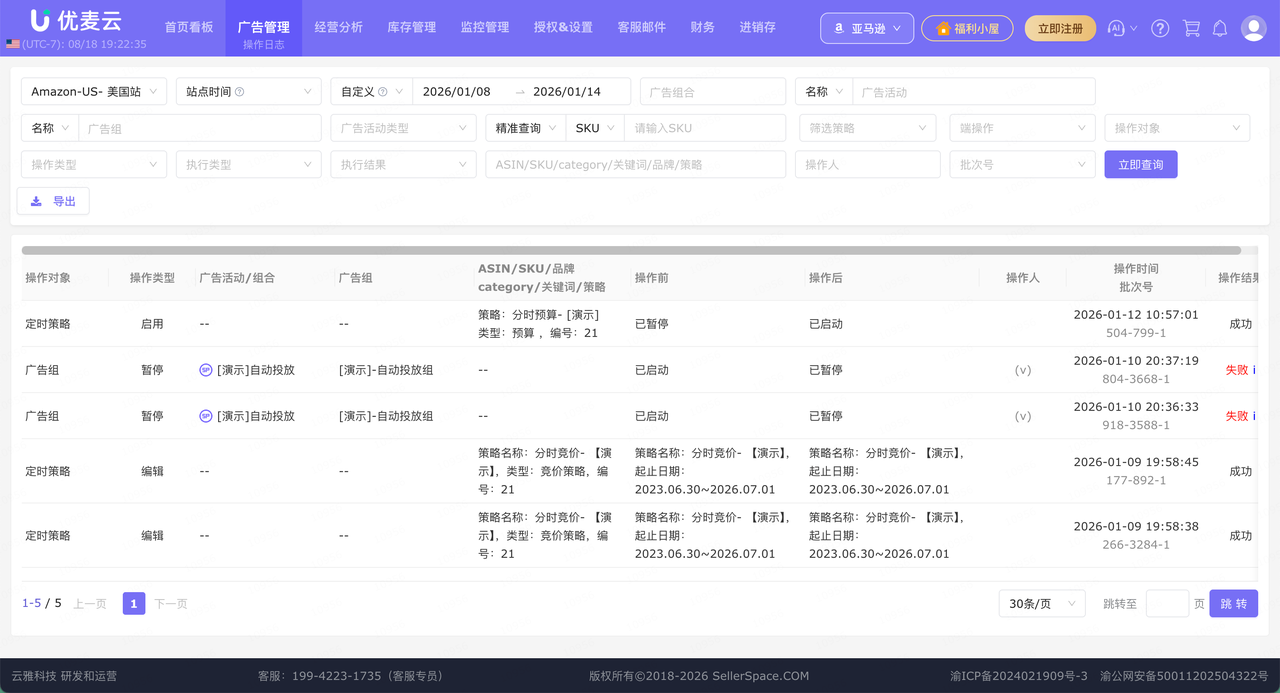Open the 操作对象 filter dropdown
Viewport: 1280px width, 693px height.
click(x=1177, y=128)
